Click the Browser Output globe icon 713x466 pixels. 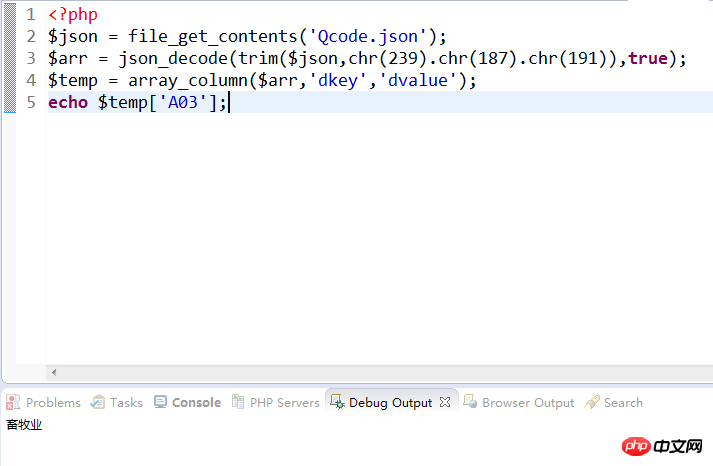[x=470, y=401]
